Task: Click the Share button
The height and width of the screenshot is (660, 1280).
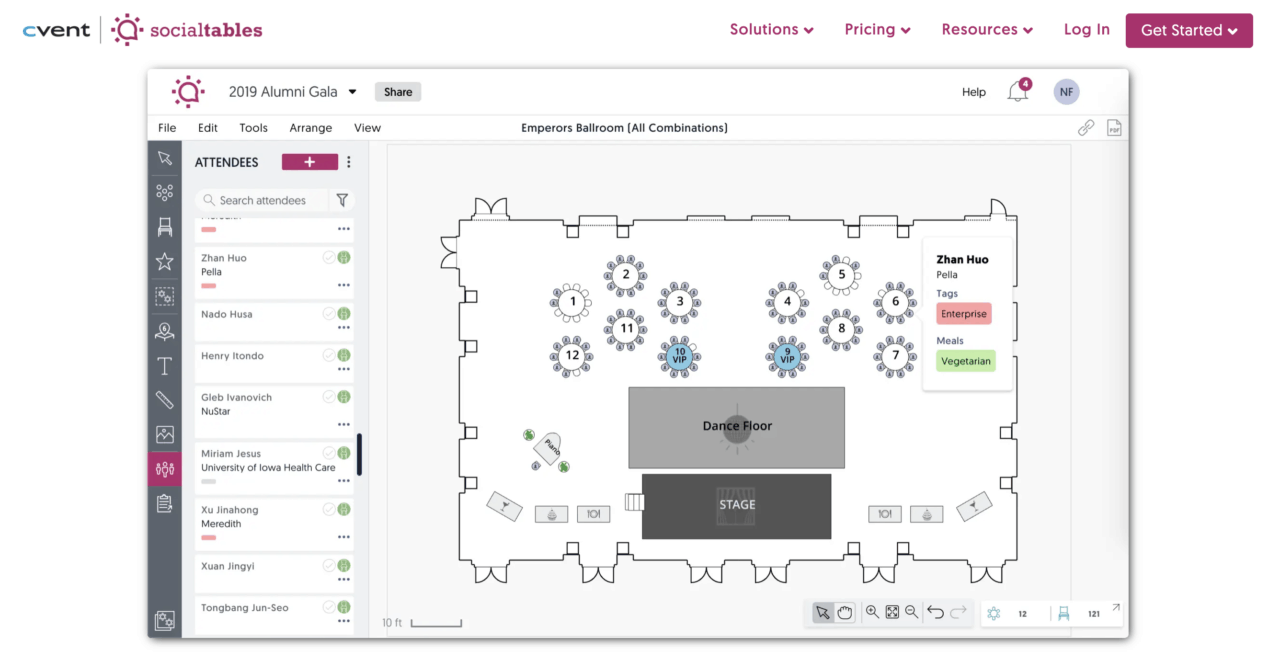Action: click(x=397, y=91)
